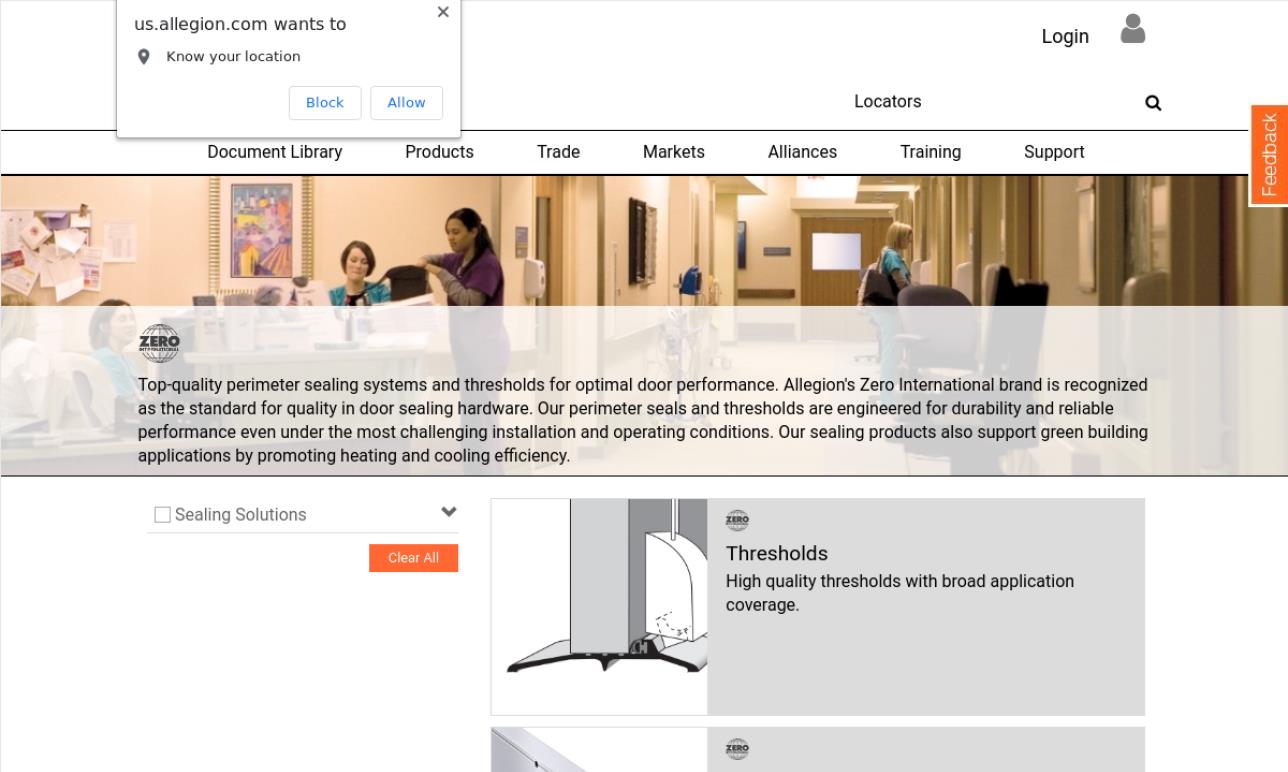The image size is (1288, 772).
Task: Go to the Training menu item
Action: coord(930,152)
